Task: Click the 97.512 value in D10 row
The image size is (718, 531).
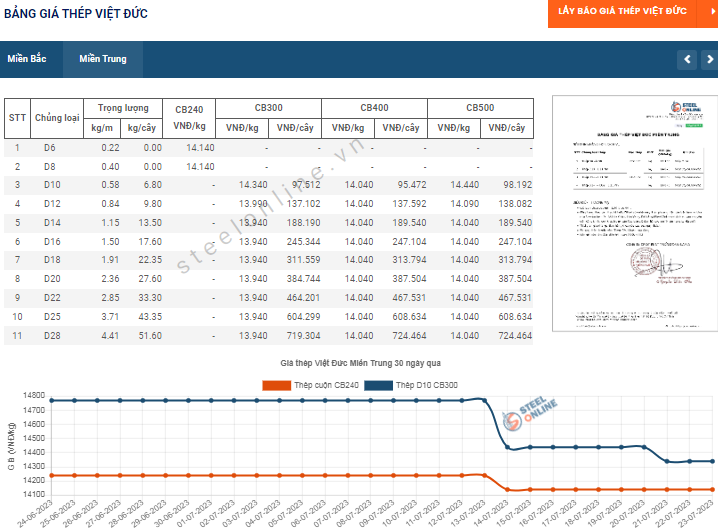Action: 306,185
